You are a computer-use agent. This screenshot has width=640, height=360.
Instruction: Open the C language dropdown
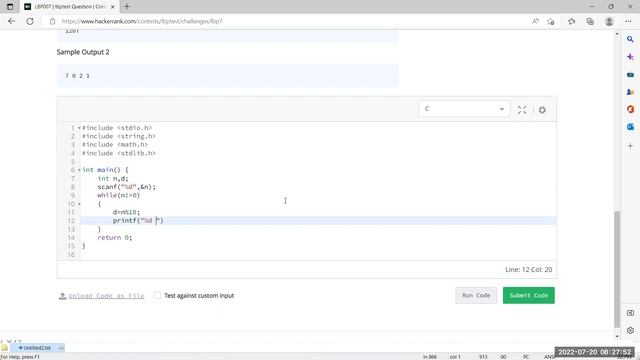click(464, 109)
